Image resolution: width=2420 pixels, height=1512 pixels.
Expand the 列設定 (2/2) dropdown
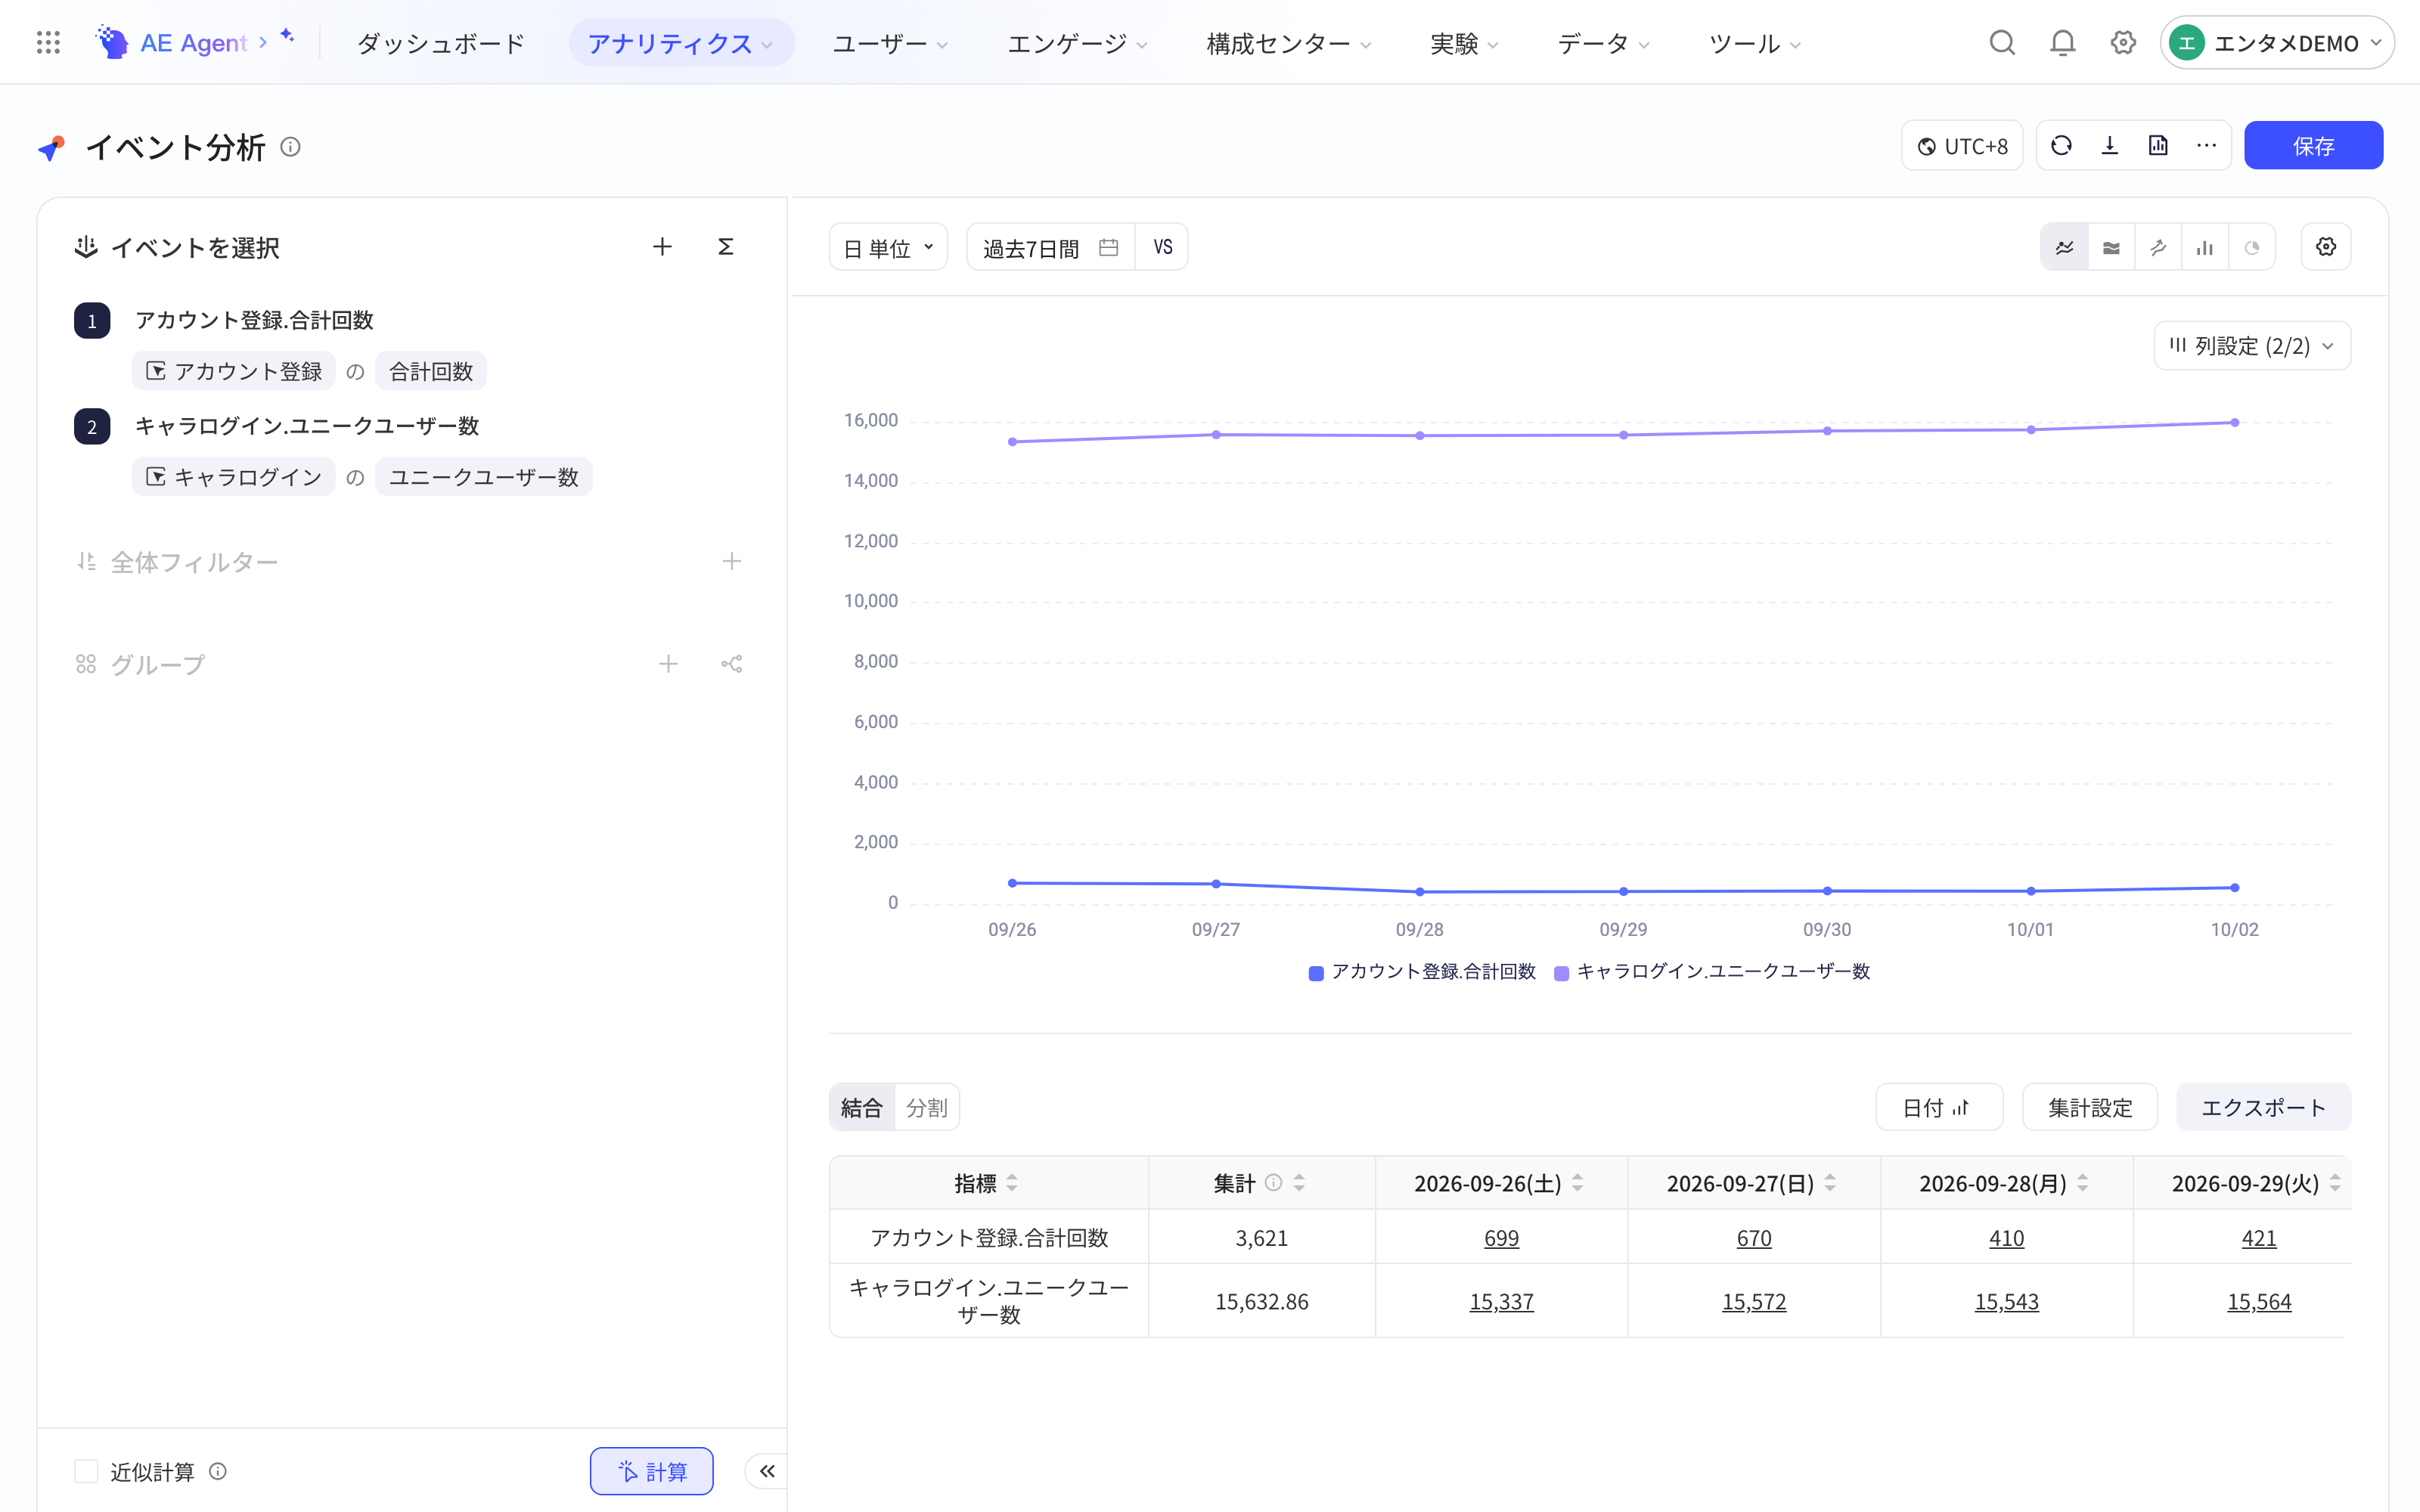pos(2252,346)
